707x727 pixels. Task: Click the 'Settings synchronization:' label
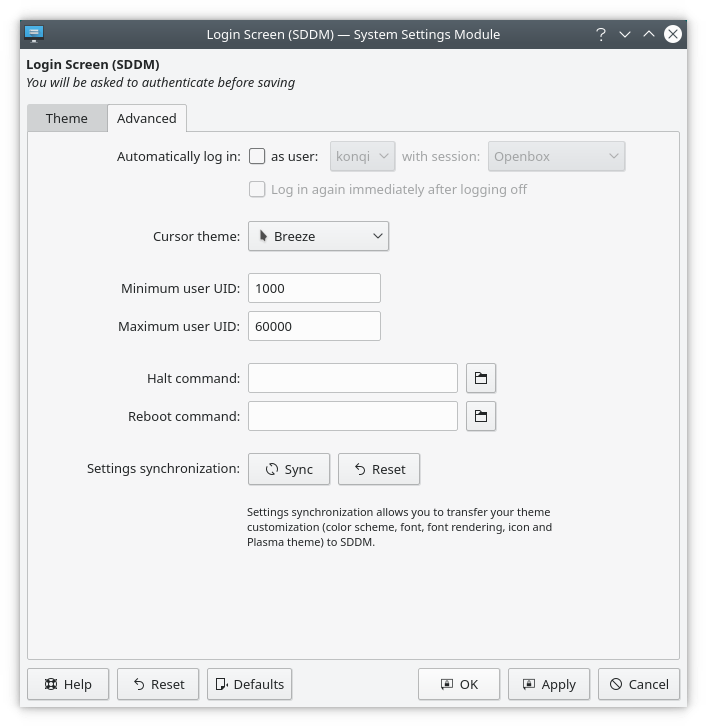pyautogui.click(x=164, y=468)
